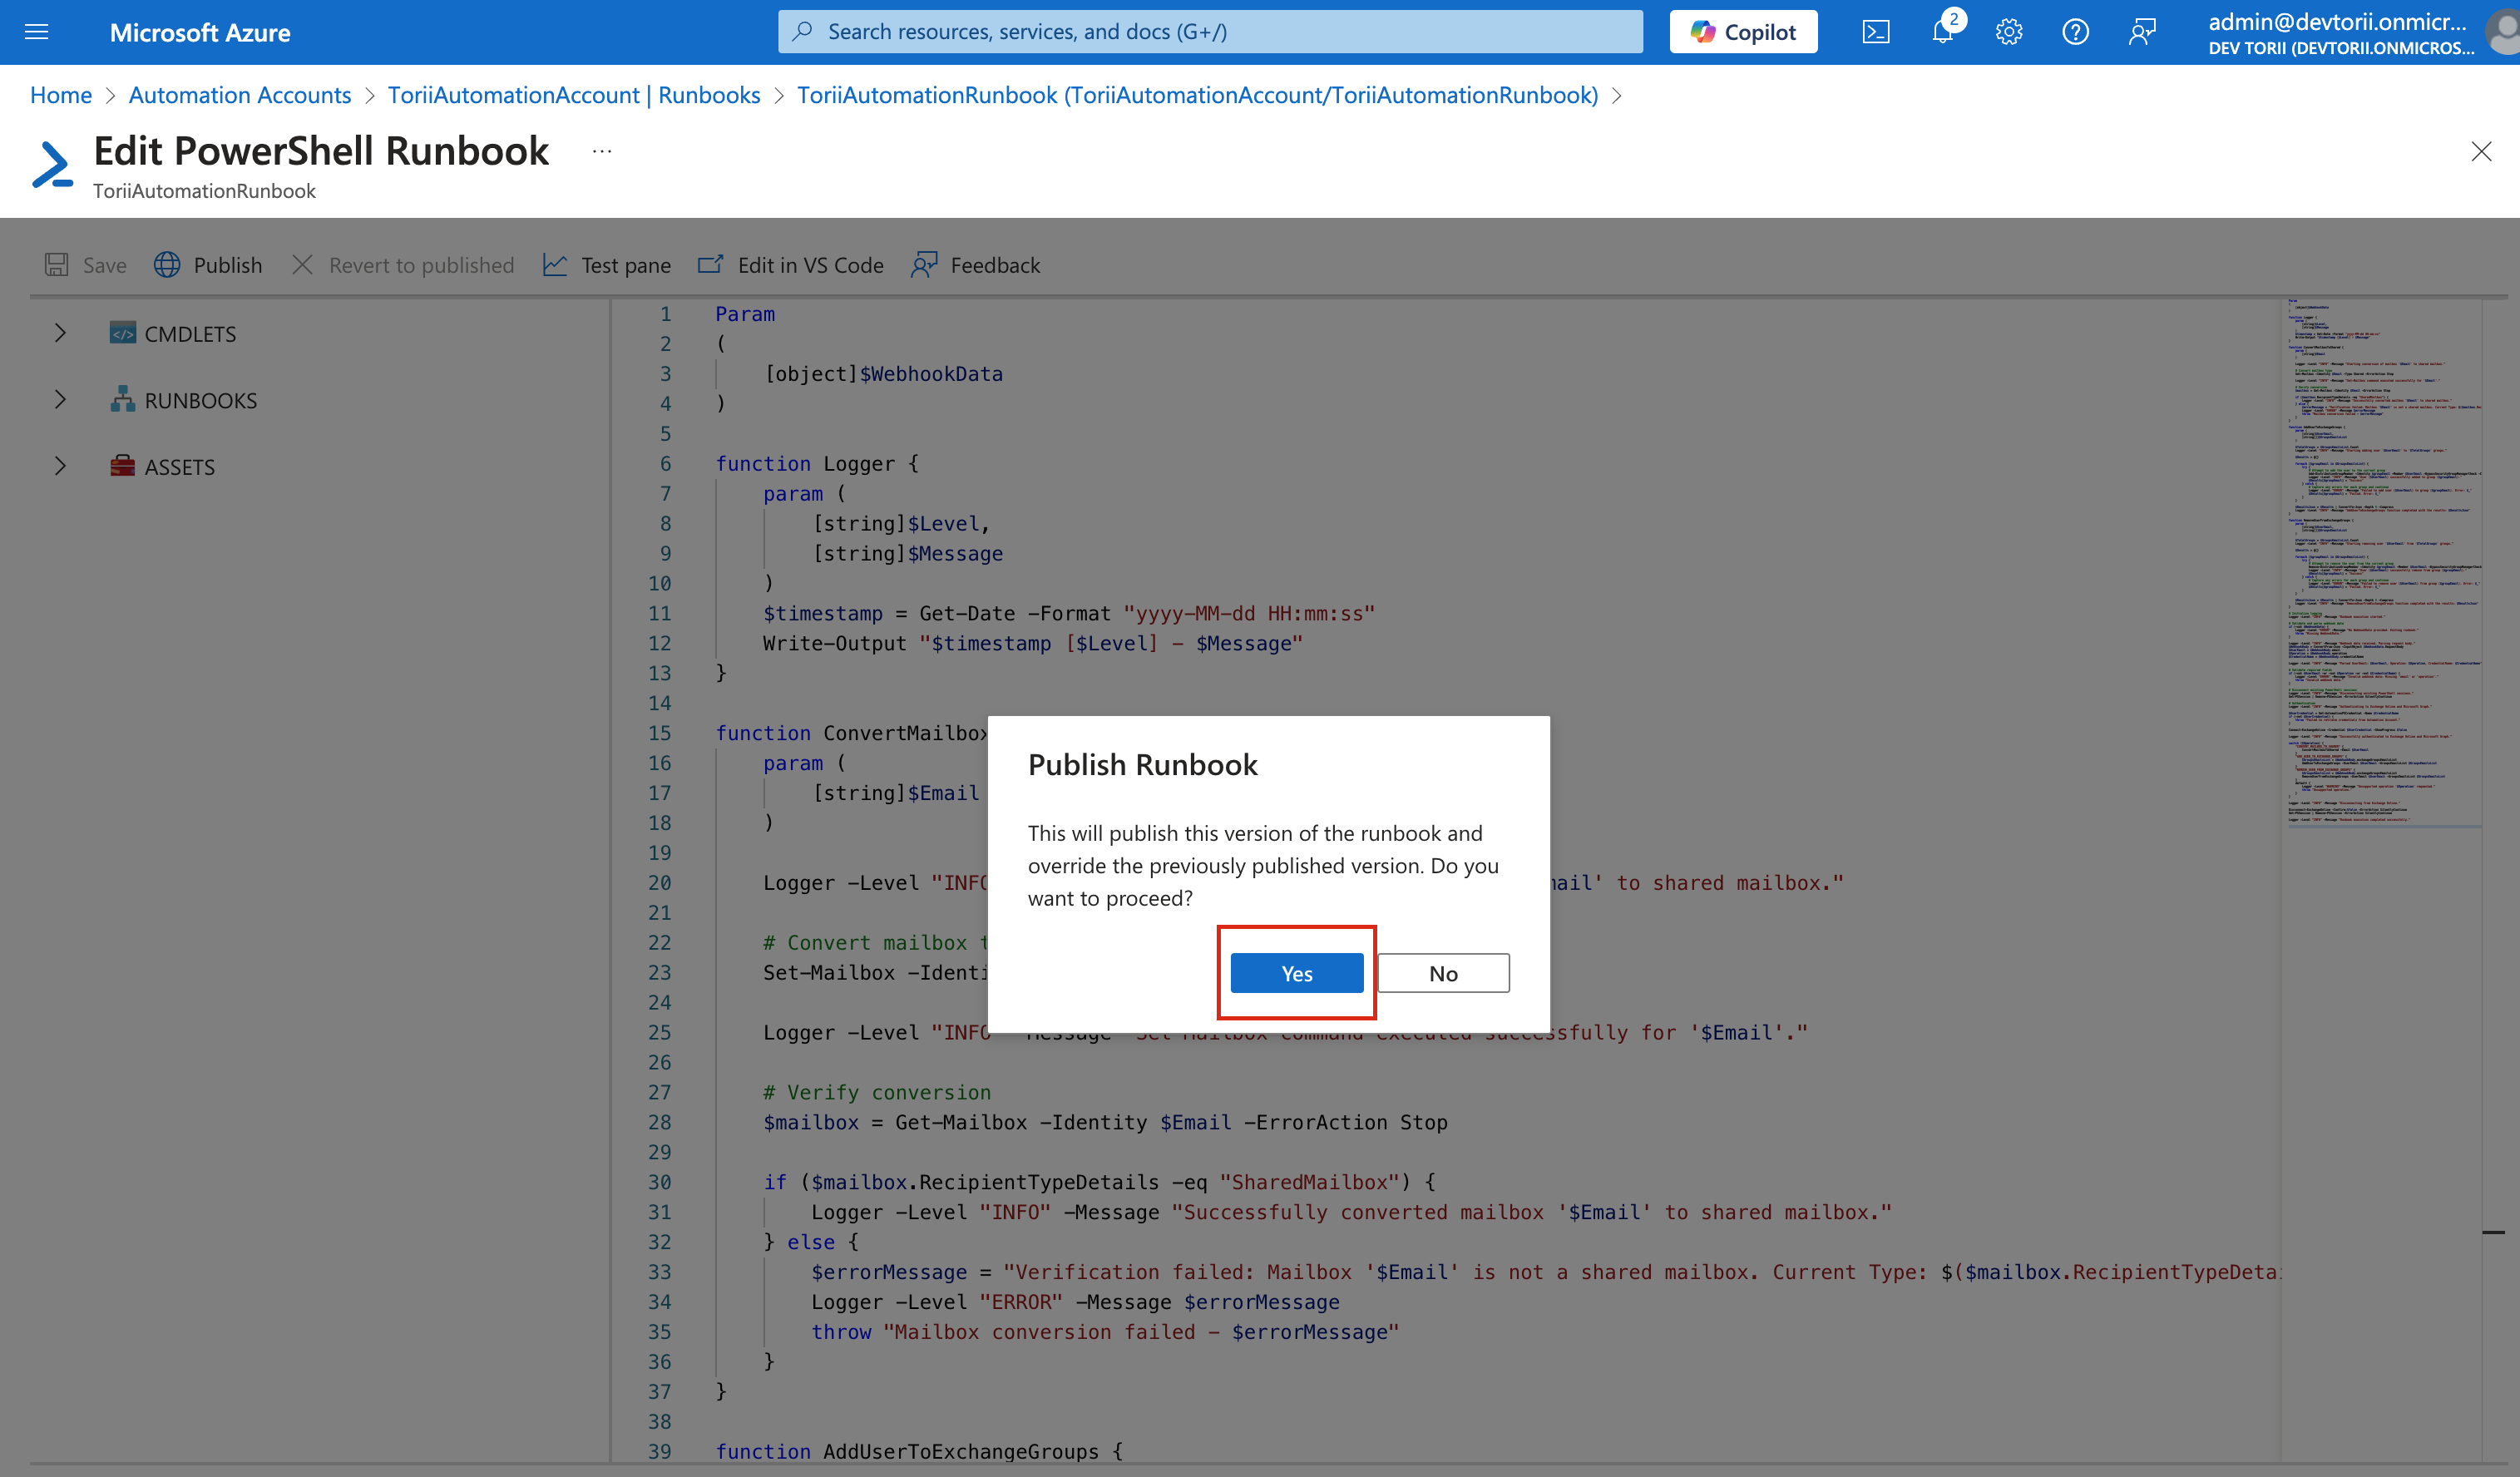Click '$mailbox = Get-Mailbox' line 28
Viewport: 2520px width, 1477px height.
pyautogui.click(x=1105, y=1123)
